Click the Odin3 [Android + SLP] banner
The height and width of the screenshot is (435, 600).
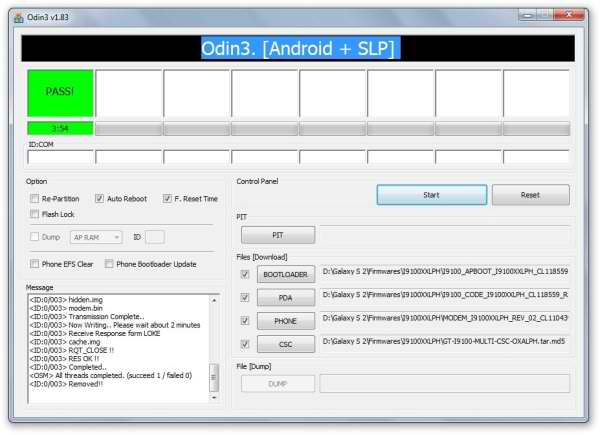298,48
